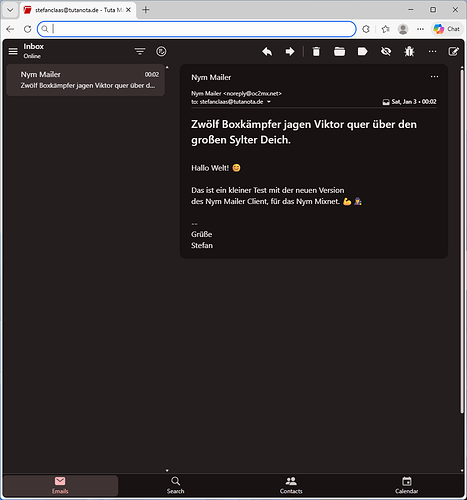Click the Online status text

(32, 56)
